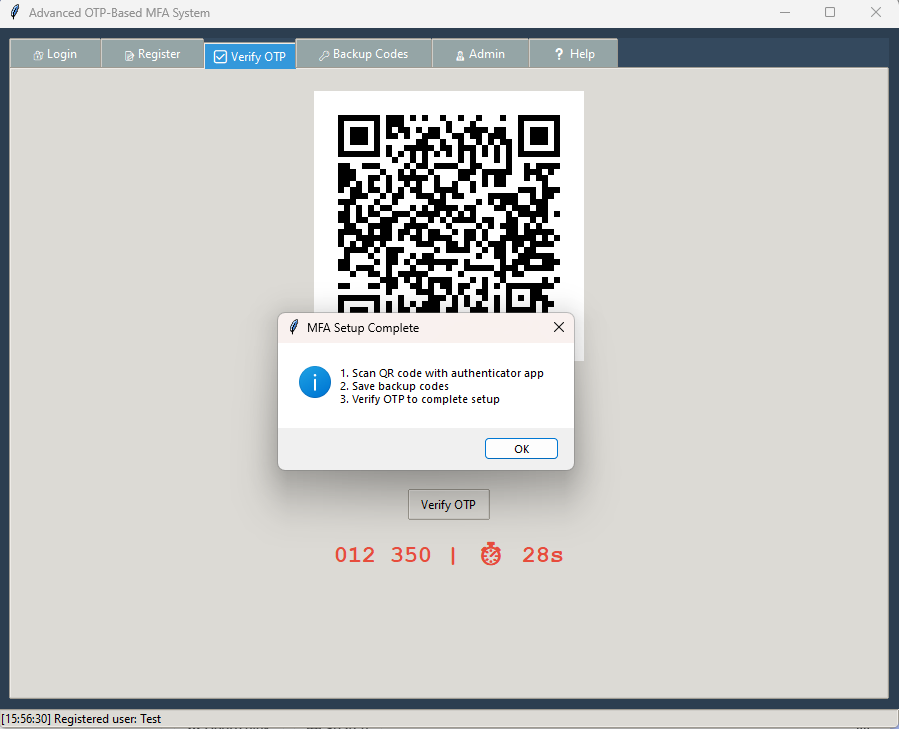The height and width of the screenshot is (729, 899).
Task: Maximize the Advanced OTP-Based MFA System window
Action: point(830,13)
